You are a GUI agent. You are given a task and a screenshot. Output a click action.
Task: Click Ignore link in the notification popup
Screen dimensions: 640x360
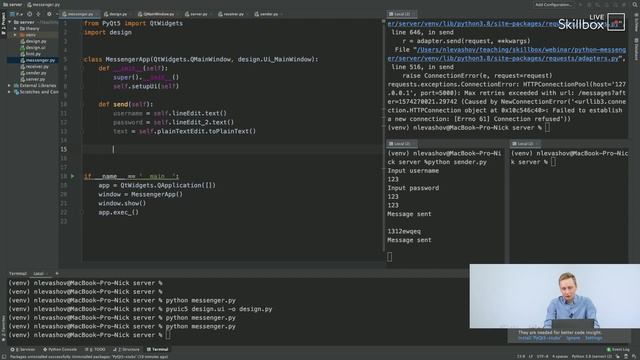pos(573,338)
